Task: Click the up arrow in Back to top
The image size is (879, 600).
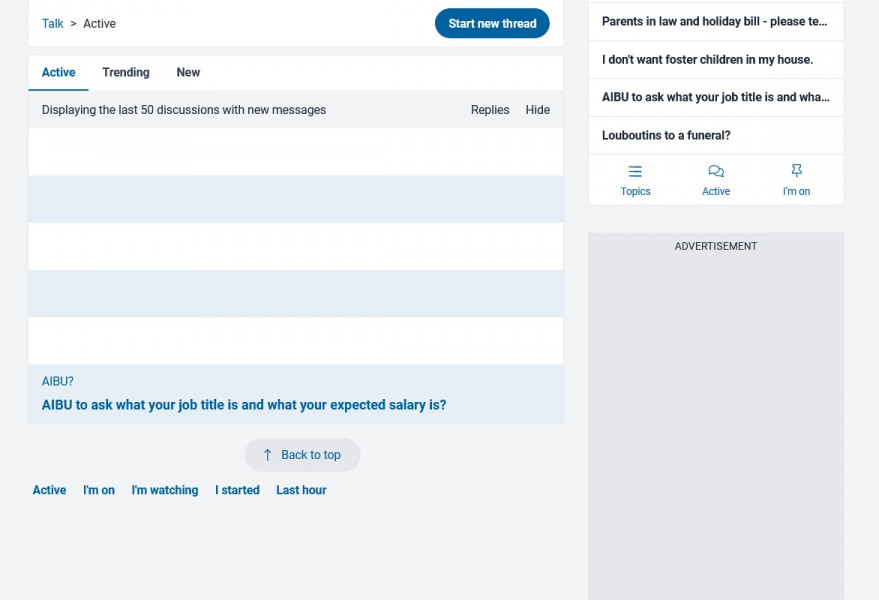Action: click(267, 455)
